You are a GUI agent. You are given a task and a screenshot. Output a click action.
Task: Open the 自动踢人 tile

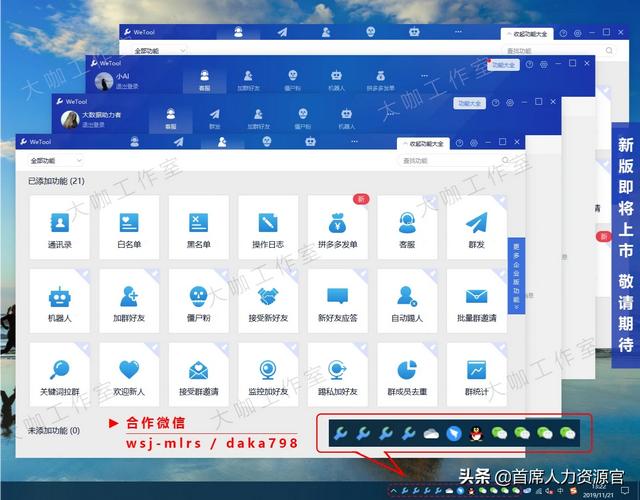pyautogui.click(x=407, y=301)
